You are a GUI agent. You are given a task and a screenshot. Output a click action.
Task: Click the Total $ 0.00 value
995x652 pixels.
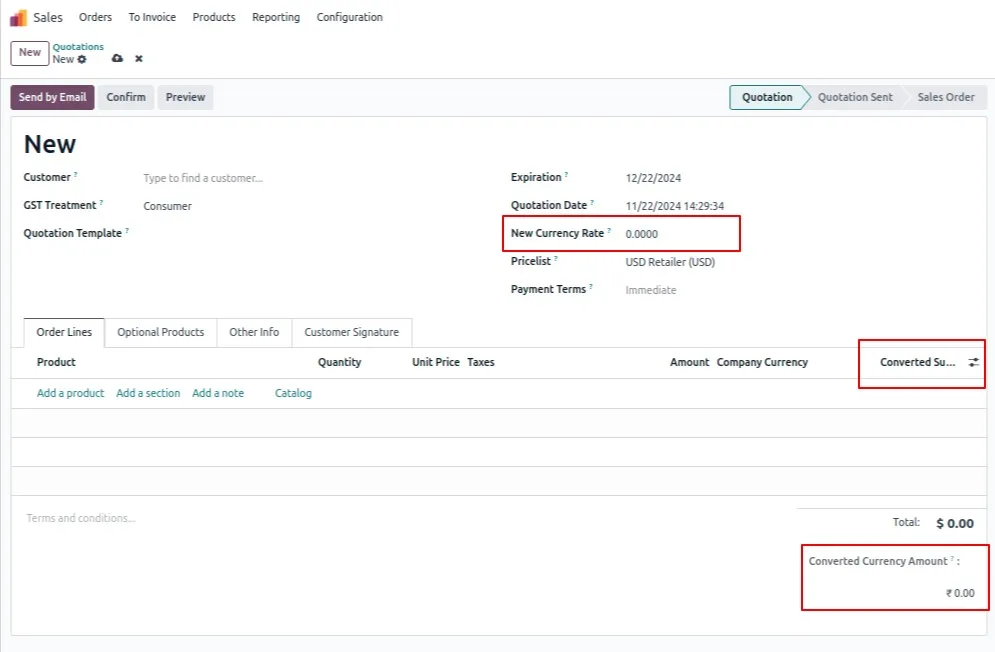[954, 523]
